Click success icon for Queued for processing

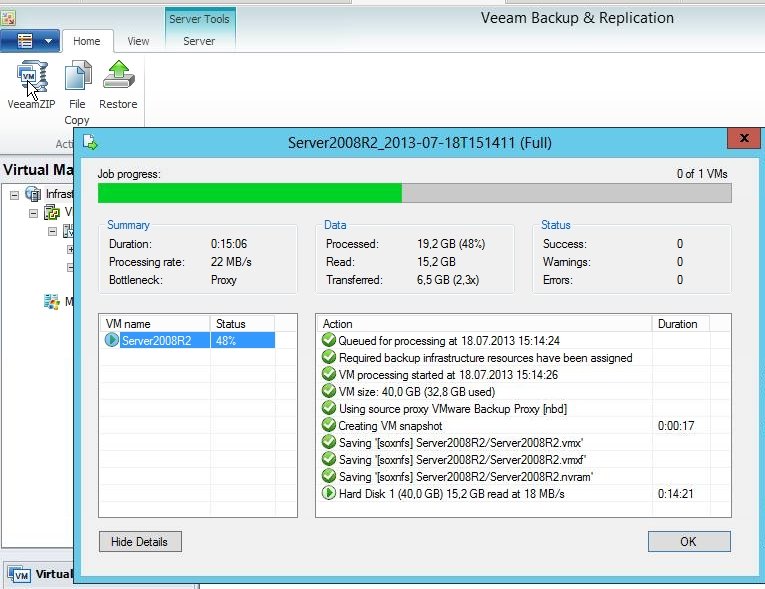tap(329, 340)
